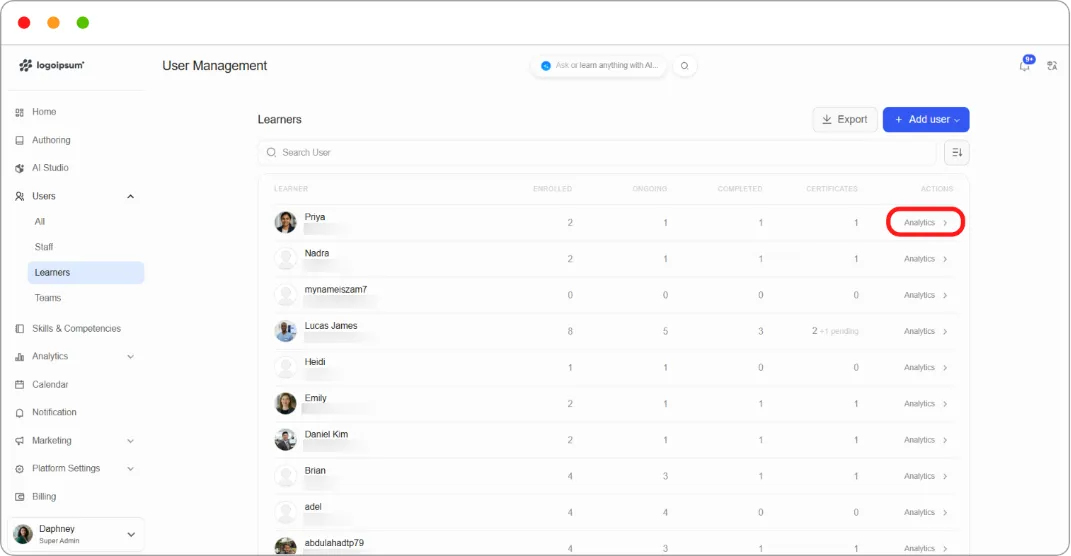
Task: Click learner name mynameiszam7
Action: [335, 290]
